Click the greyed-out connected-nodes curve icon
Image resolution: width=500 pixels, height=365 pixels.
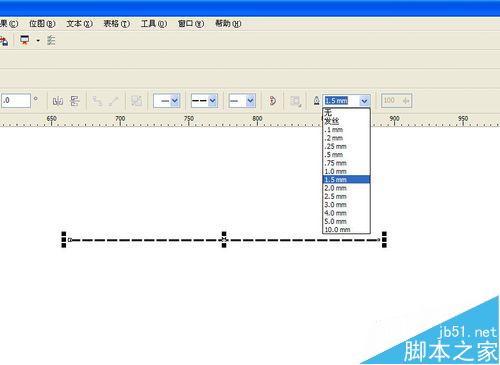click(x=97, y=101)
